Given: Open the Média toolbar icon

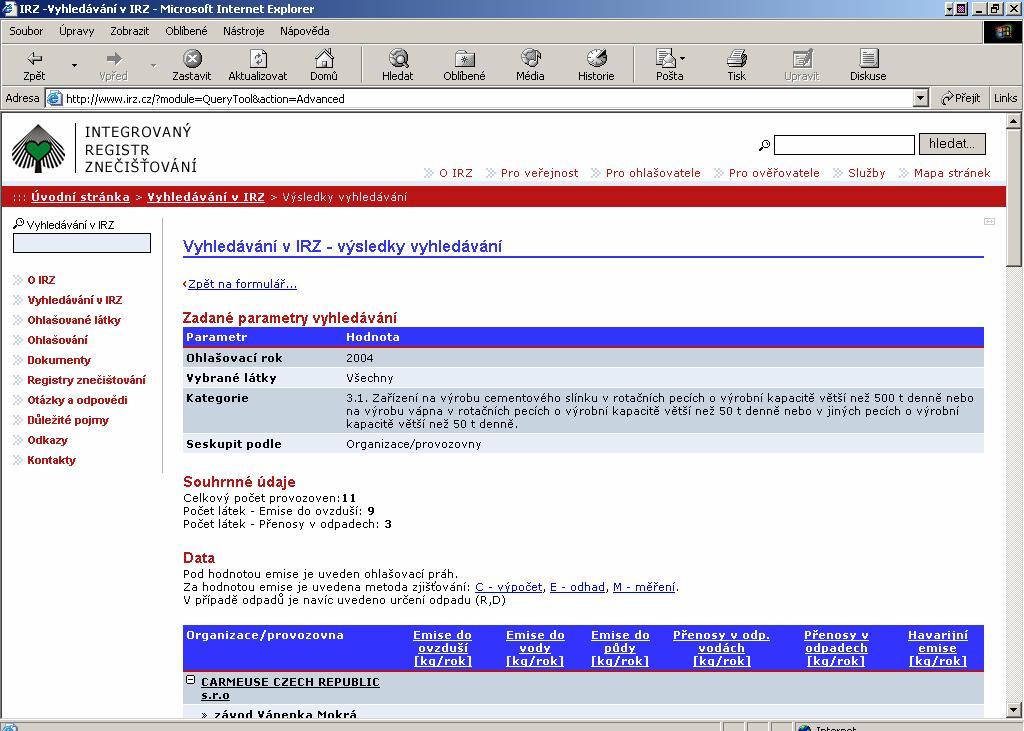Looking at the screenshot, I should [x=530, y=59].
